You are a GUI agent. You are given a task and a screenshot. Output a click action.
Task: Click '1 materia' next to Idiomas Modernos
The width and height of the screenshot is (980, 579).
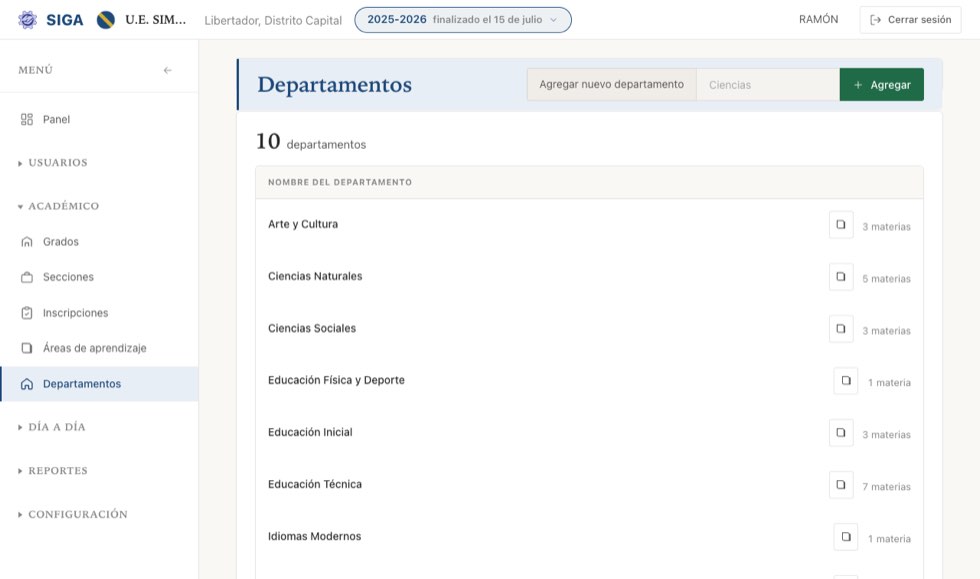coord(889,539)
